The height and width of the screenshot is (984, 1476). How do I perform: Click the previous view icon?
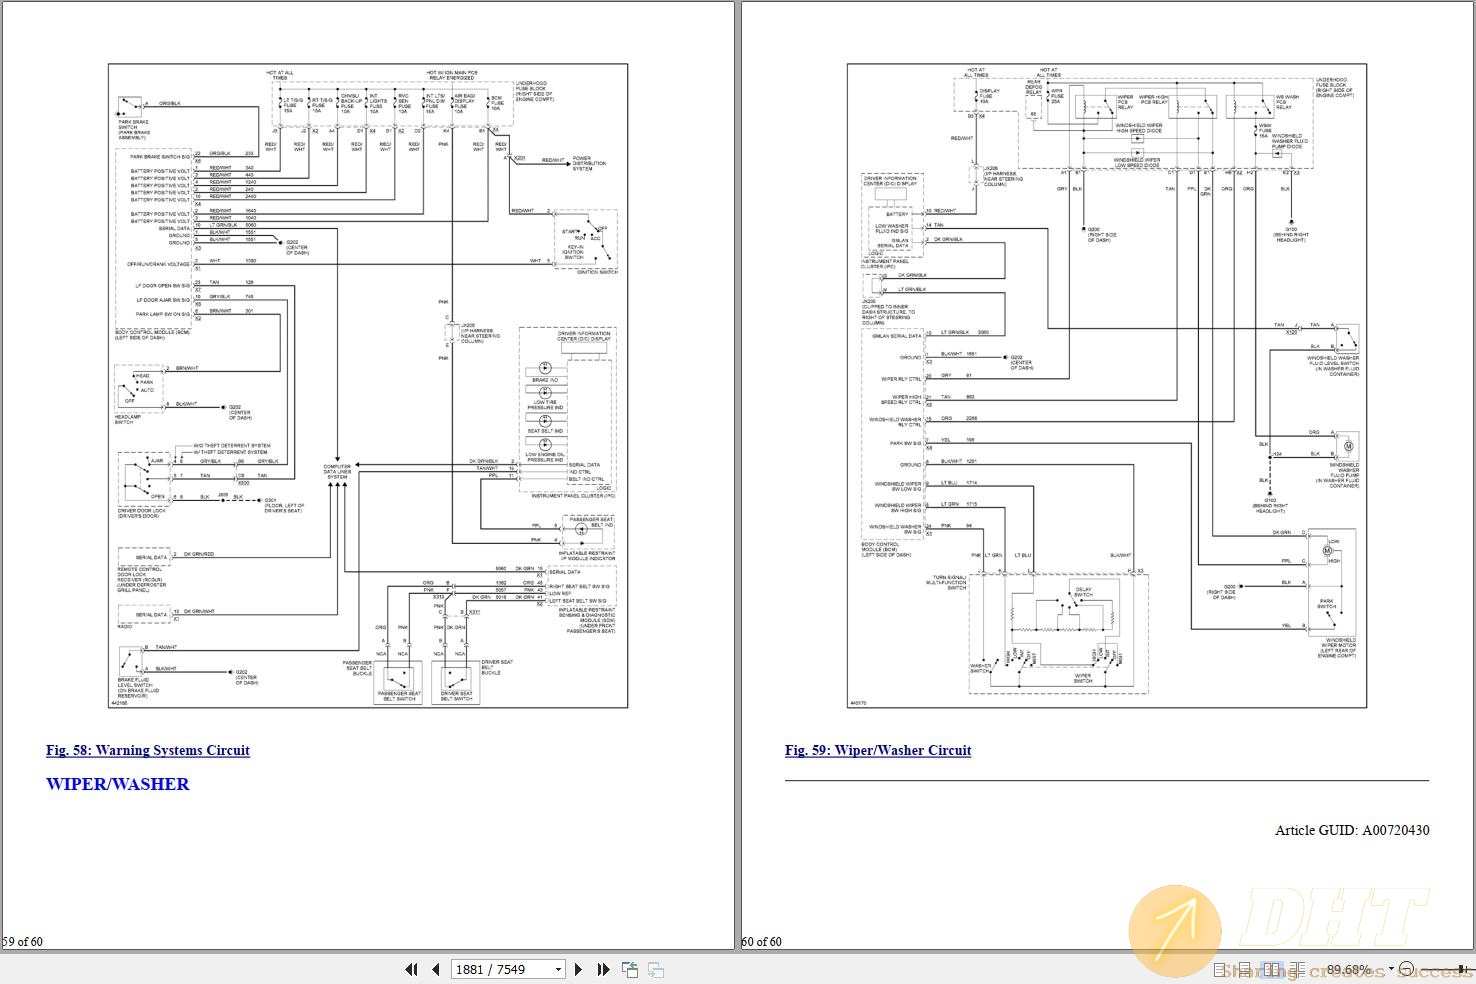point(630,969)
